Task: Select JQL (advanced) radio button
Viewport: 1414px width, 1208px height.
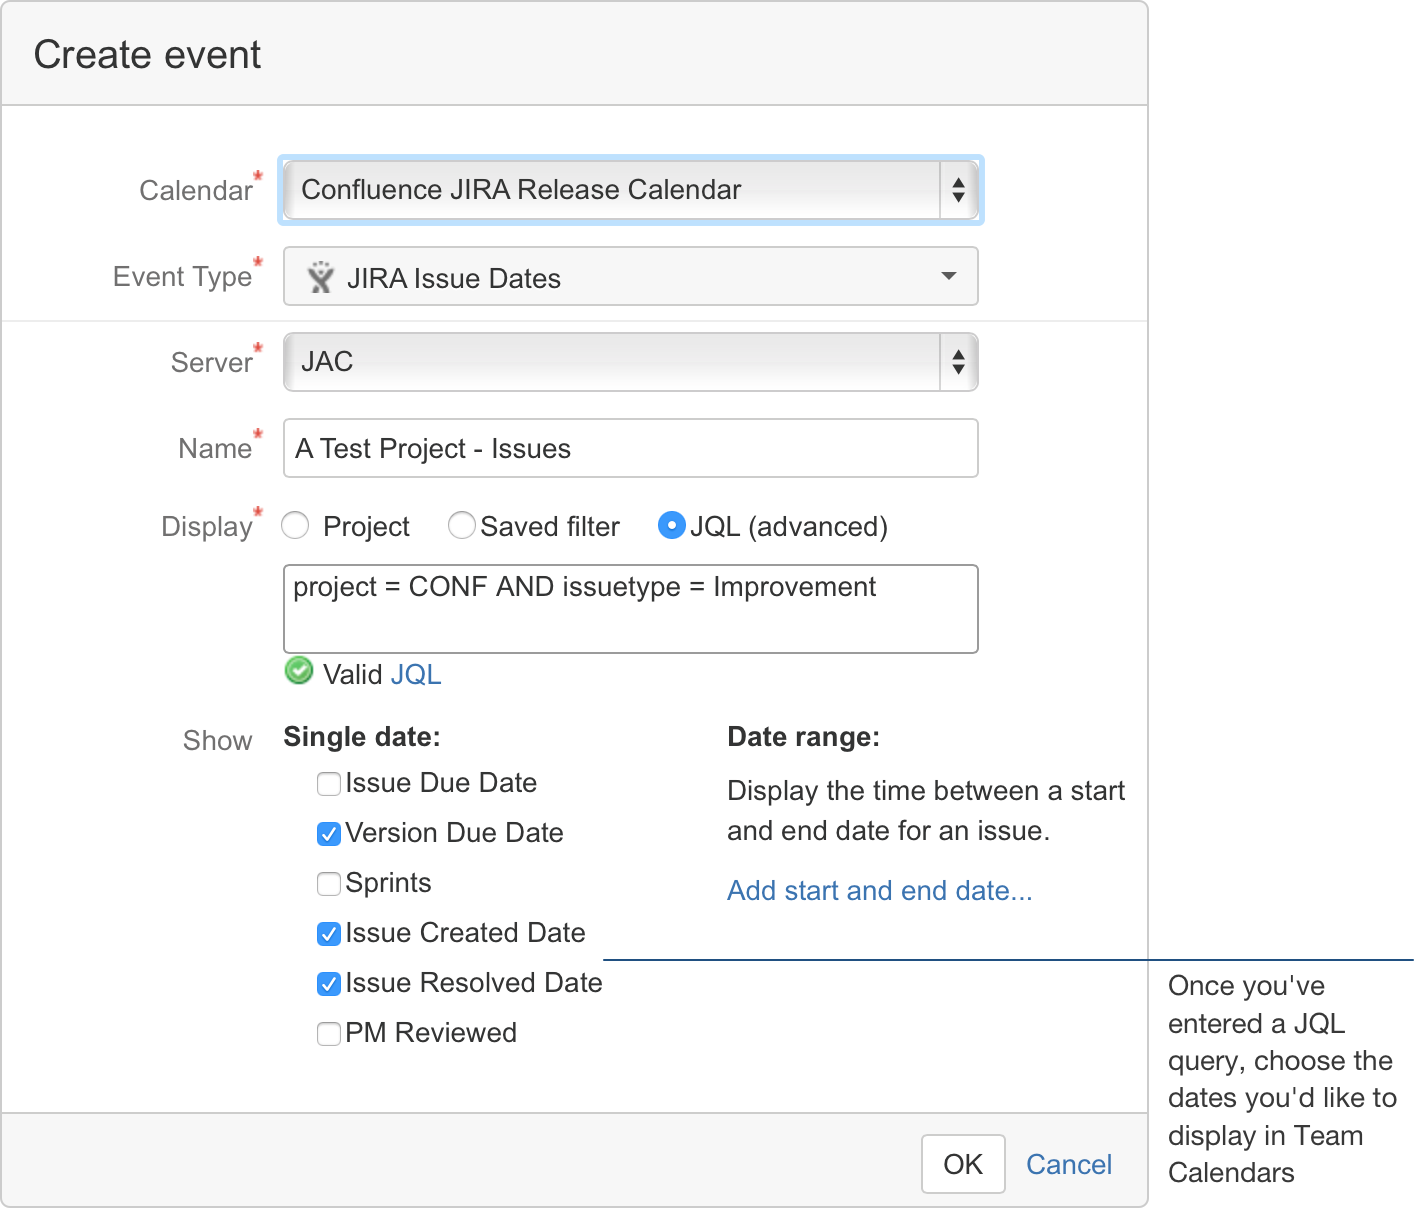Action: 672,526
